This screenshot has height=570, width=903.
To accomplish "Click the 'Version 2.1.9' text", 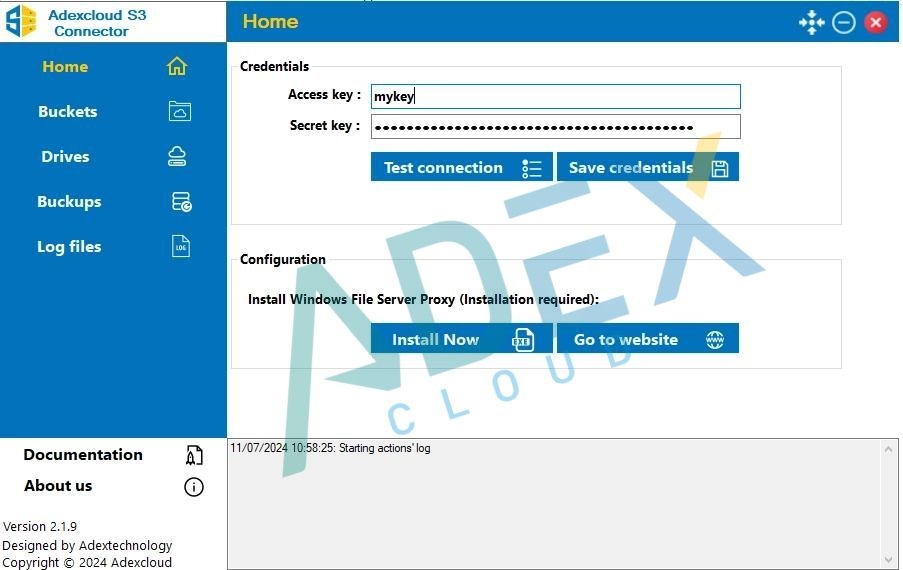I will pos(40,526).
